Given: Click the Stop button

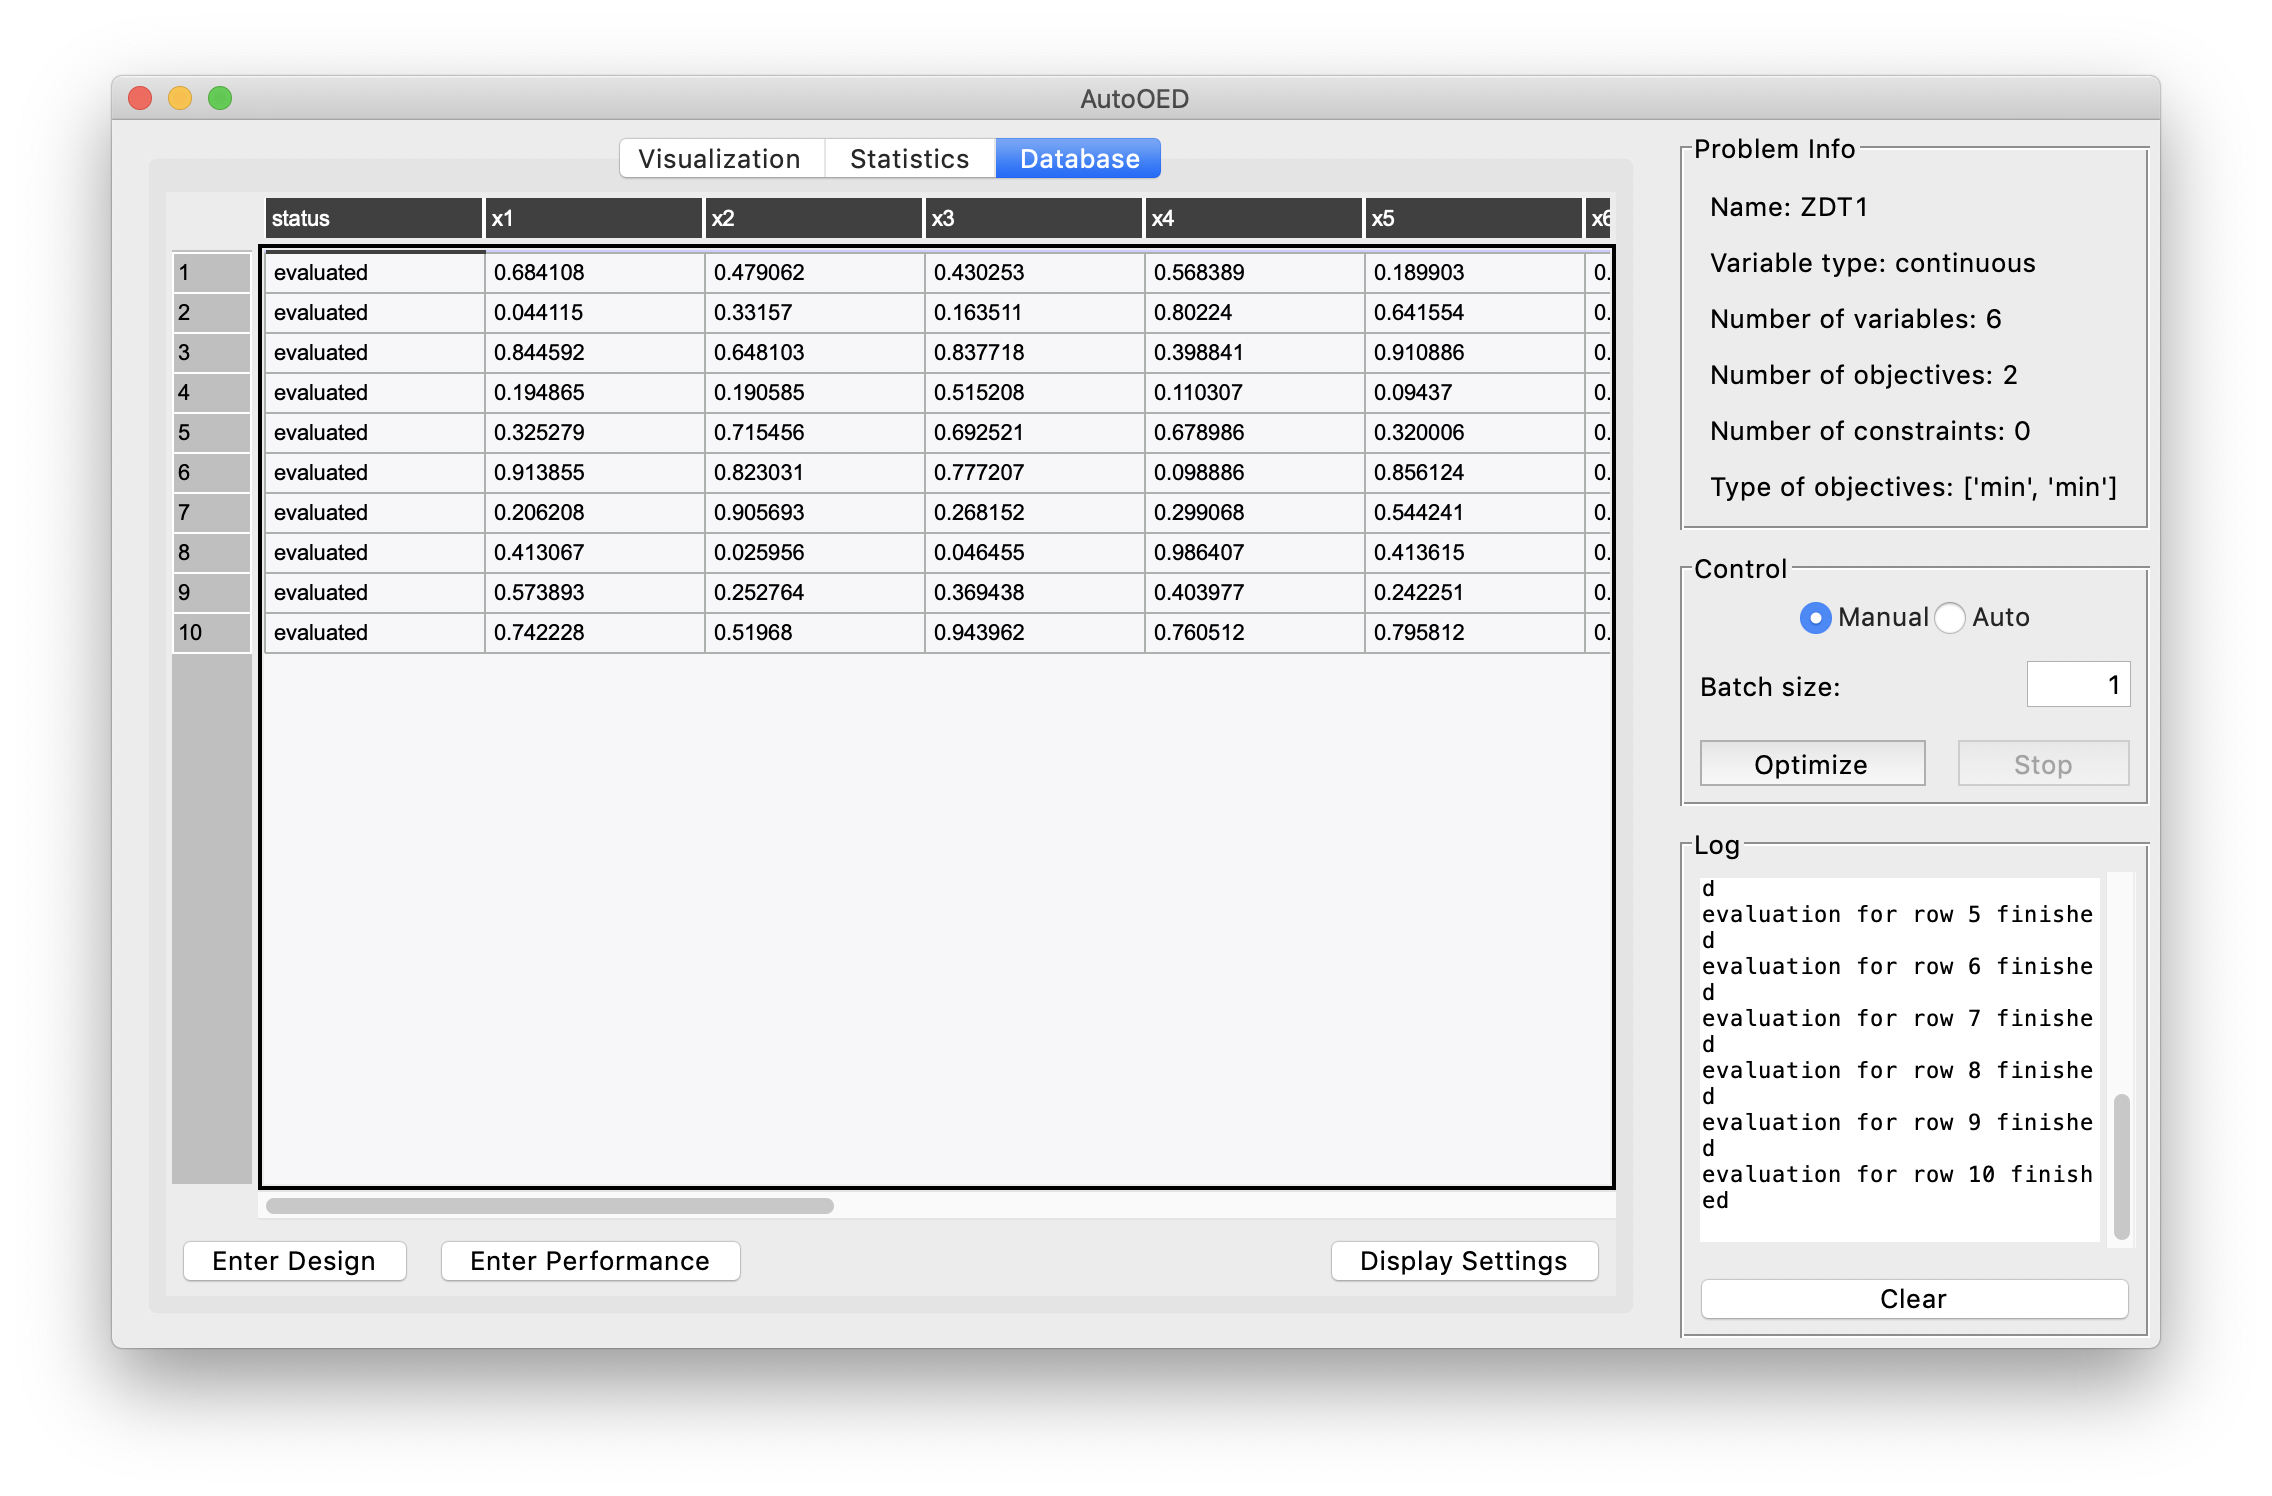Looking at the screenshot, I should click(x=2042, y=765).
